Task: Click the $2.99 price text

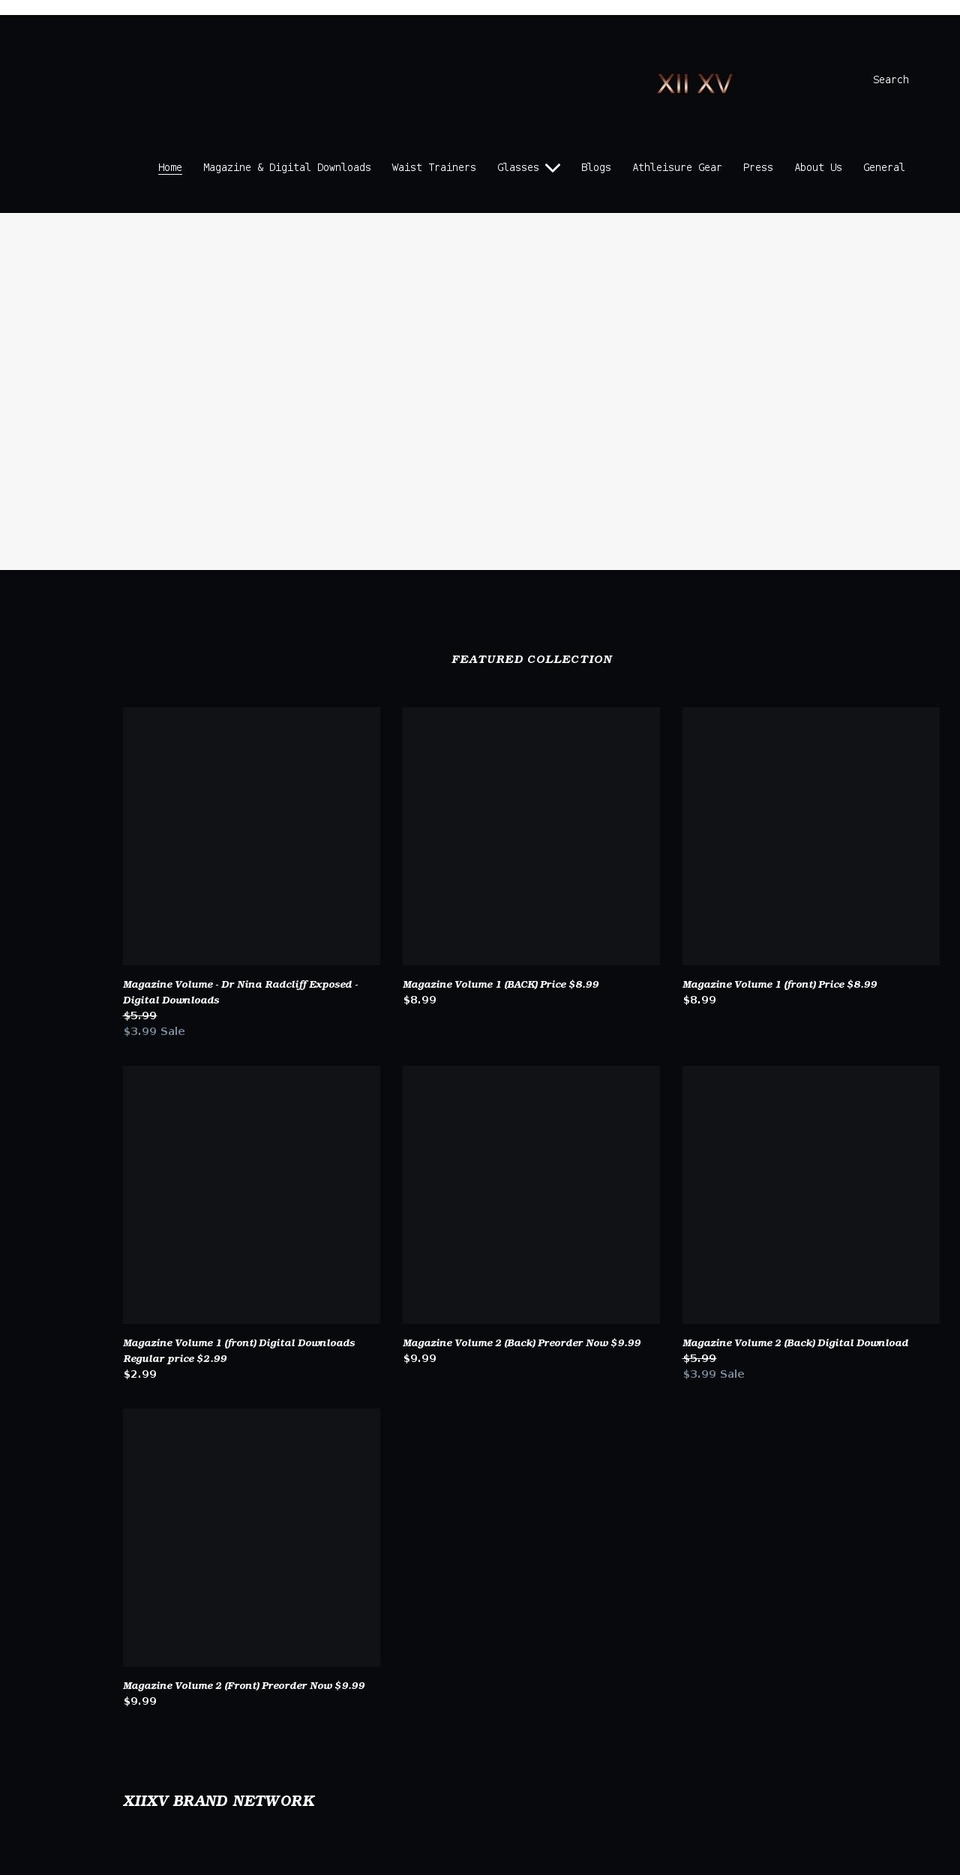Action: (x=140, y=1374)
